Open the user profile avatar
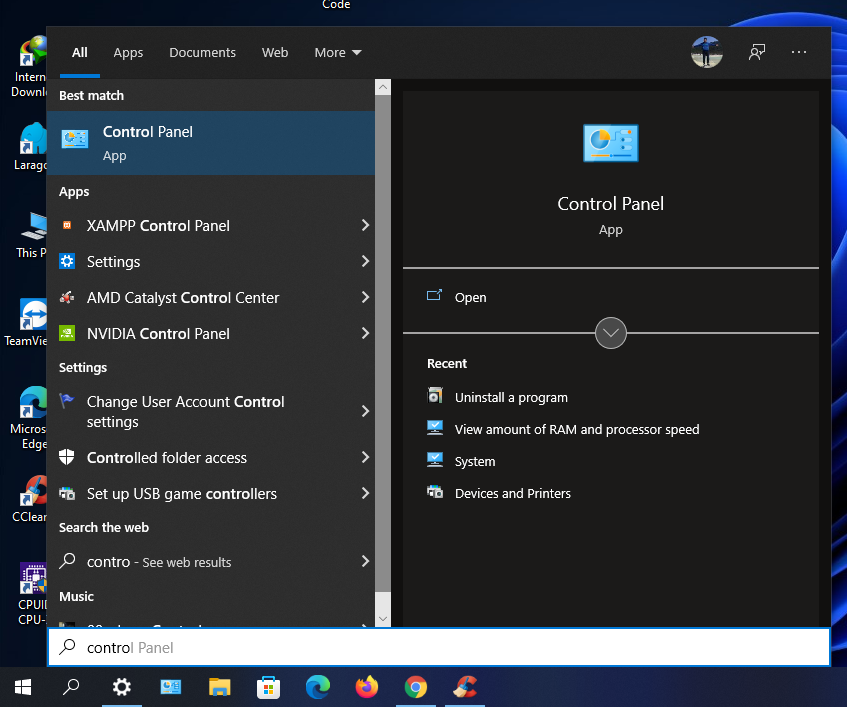The image size is (847, 707). [x=706, y=53]
